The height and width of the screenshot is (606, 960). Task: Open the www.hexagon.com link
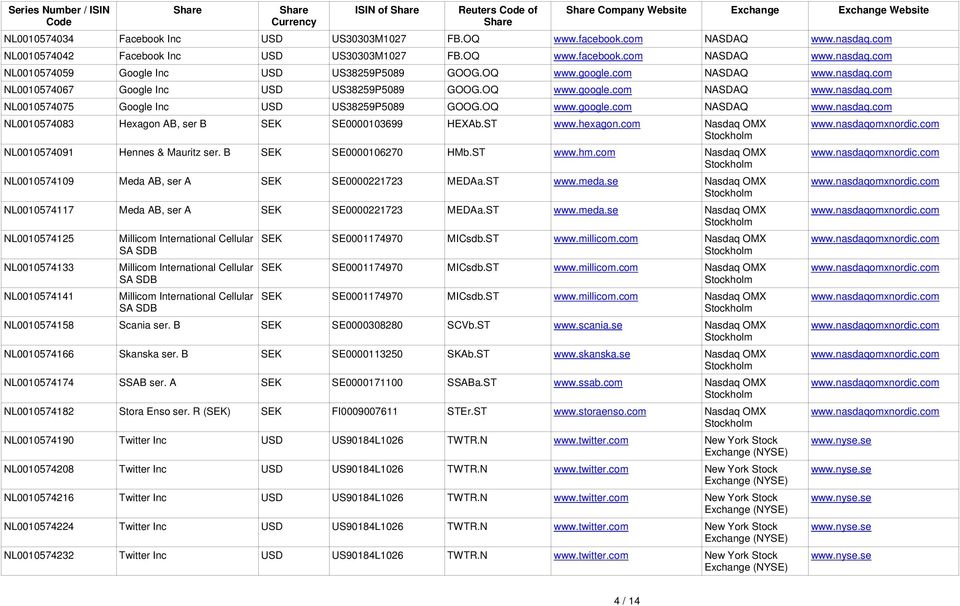(x=596, y=124)
